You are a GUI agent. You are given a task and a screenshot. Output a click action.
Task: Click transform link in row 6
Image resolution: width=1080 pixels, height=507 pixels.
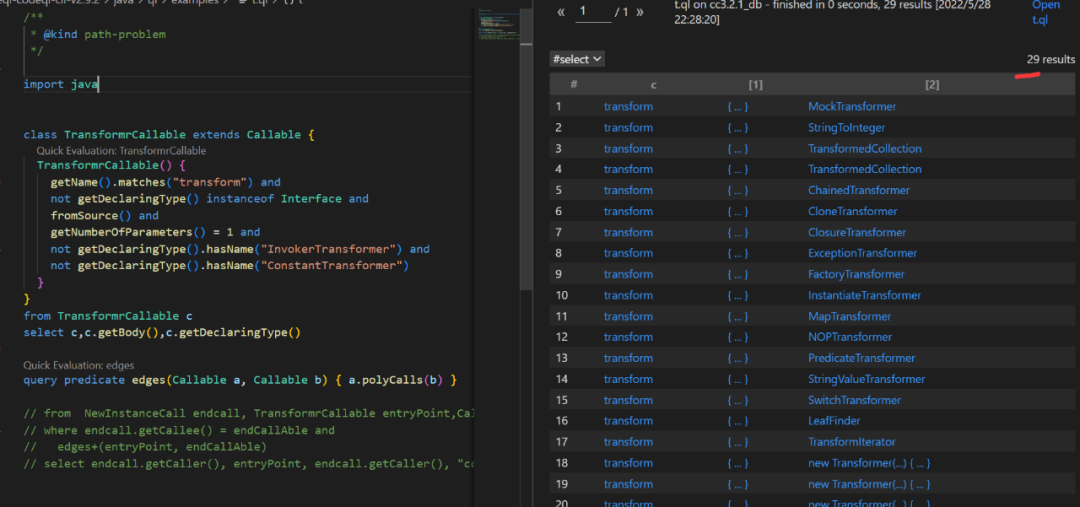click(628, 212)
